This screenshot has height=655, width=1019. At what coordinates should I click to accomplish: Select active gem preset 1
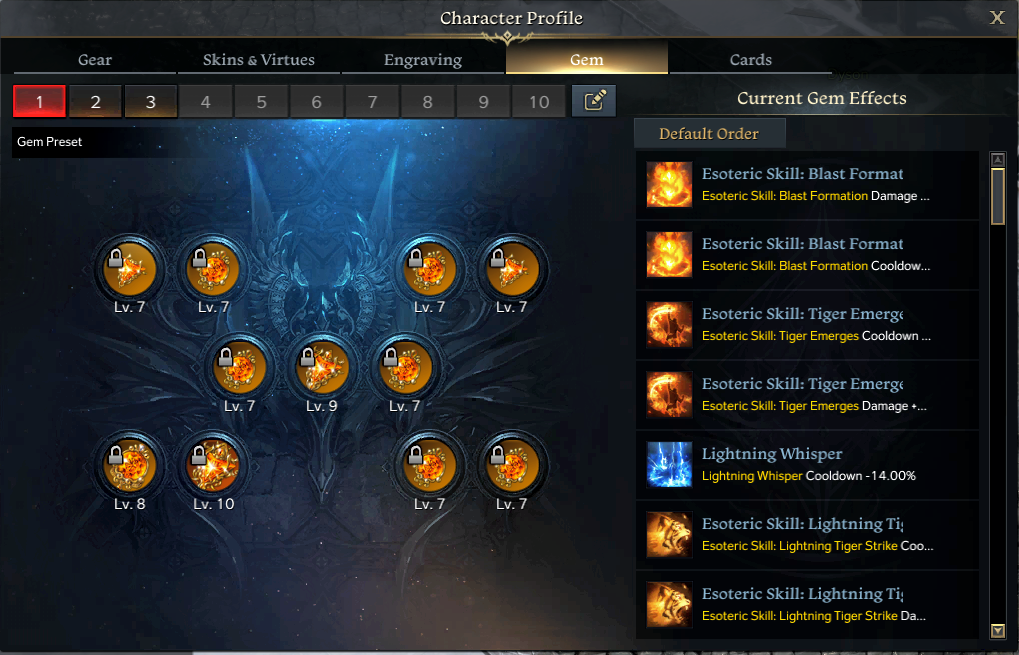(40, 101)
